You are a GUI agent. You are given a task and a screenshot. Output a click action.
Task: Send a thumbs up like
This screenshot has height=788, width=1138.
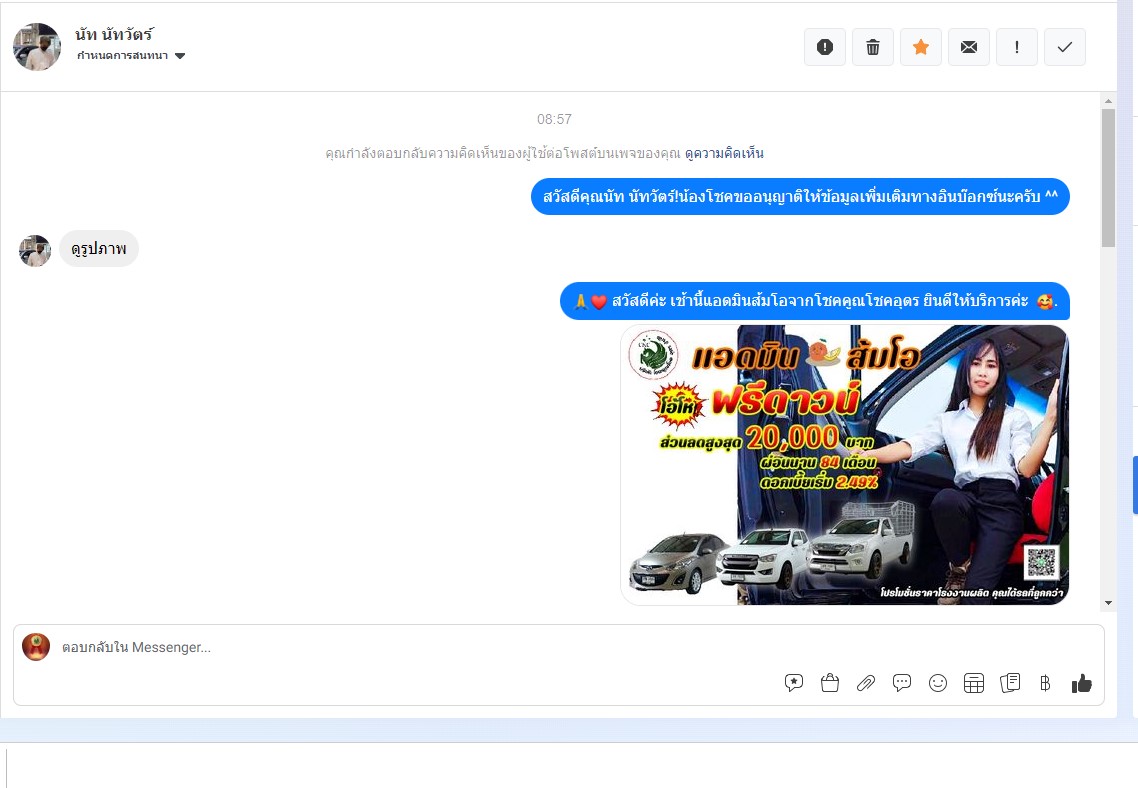pyautogui.click(x=1081, y=683)
